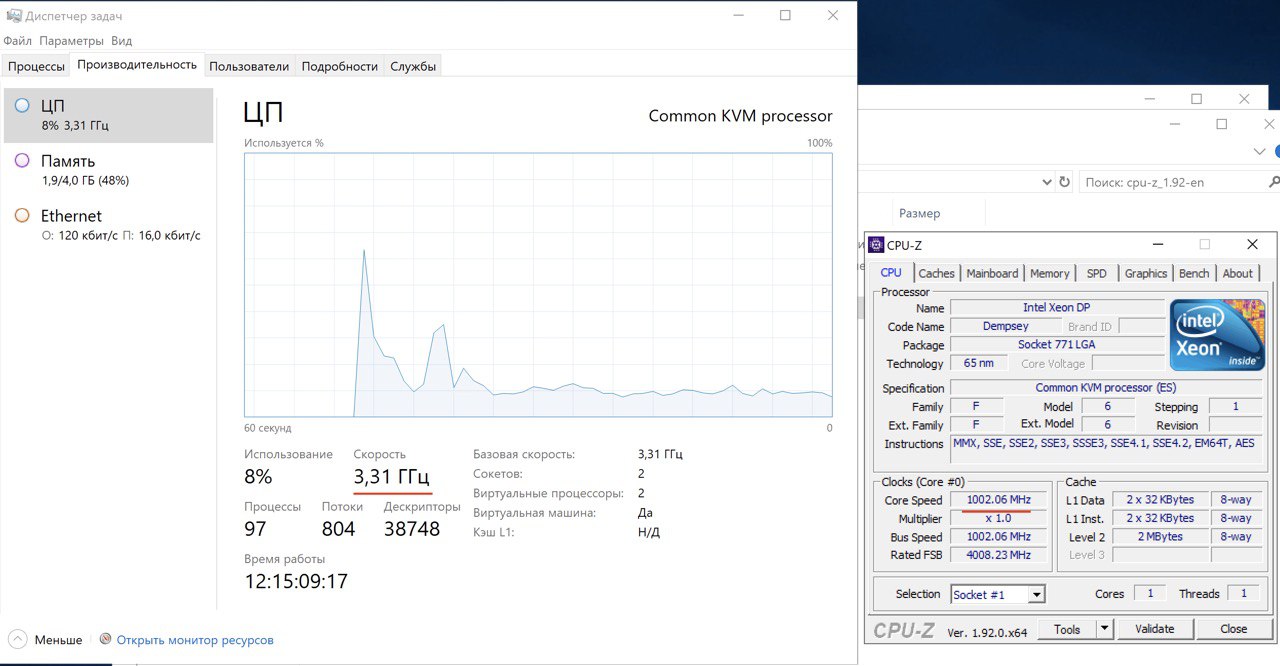Expand the Explorer ribbon chevron
1280x666 pixels.
(1259, 151)
